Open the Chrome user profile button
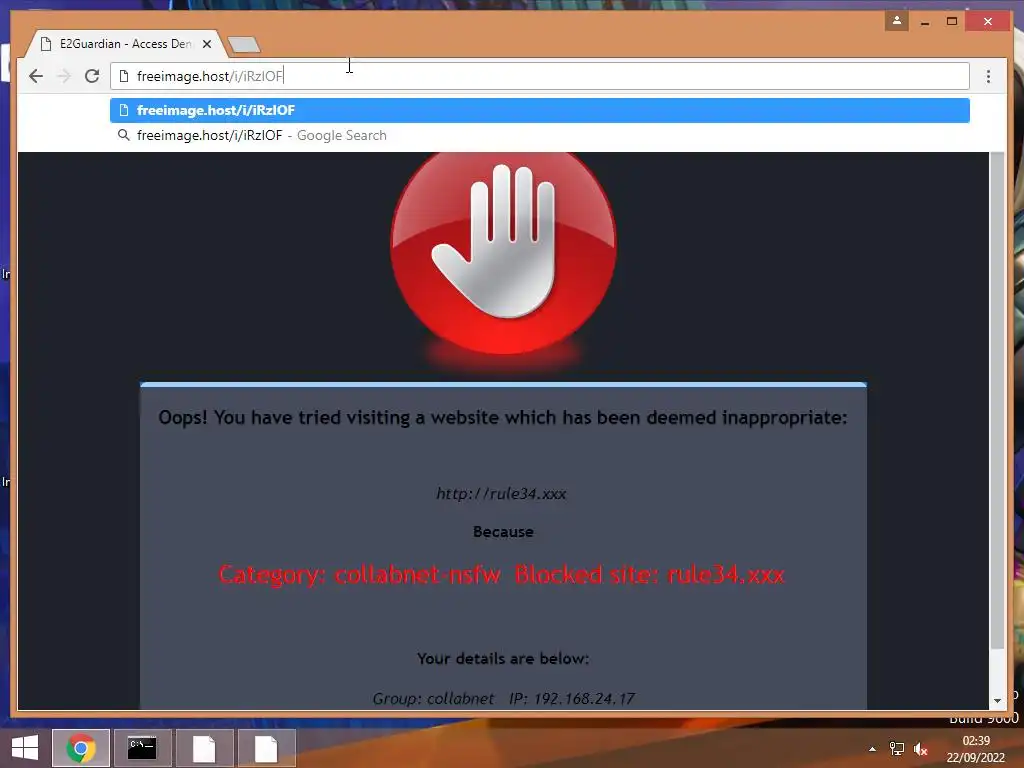The image size is (1024, 768). 897,21
